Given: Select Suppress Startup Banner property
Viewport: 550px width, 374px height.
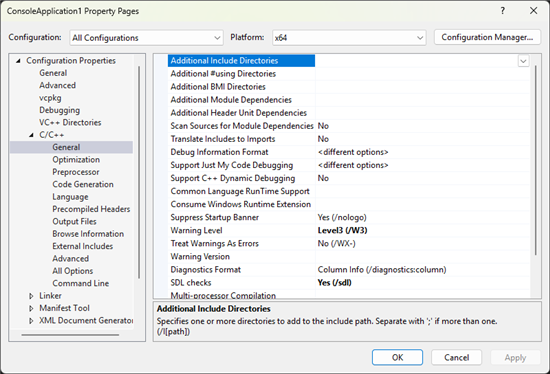Looking at the screenshot, I should [241, 218].
